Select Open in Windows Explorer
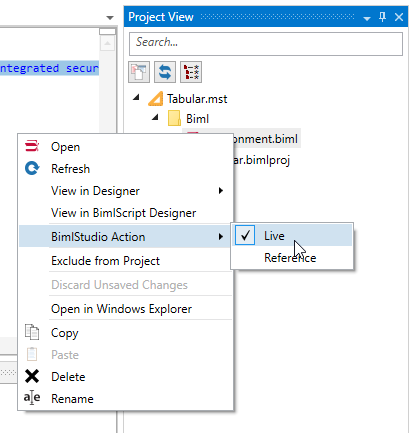This screenshot has height=433, width=414. (126, 309)
